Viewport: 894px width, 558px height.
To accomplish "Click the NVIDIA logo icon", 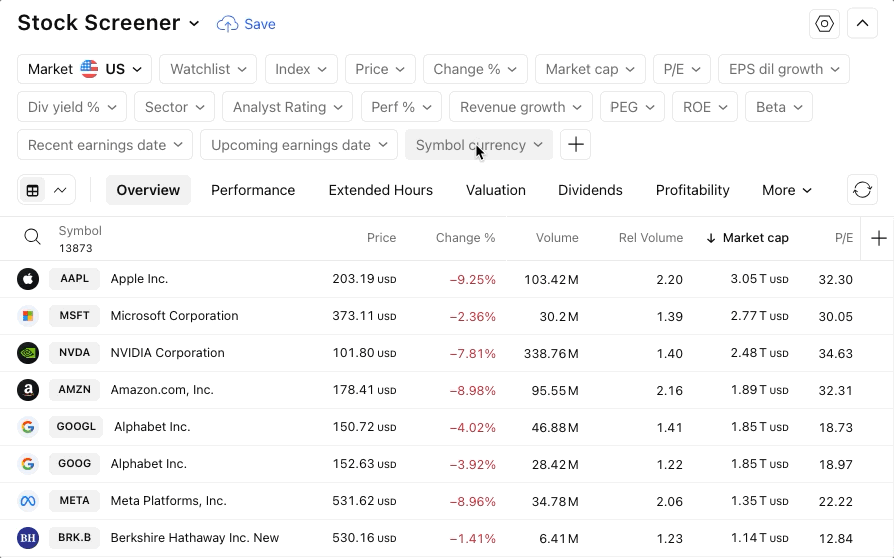I will [x=28, y=353].
